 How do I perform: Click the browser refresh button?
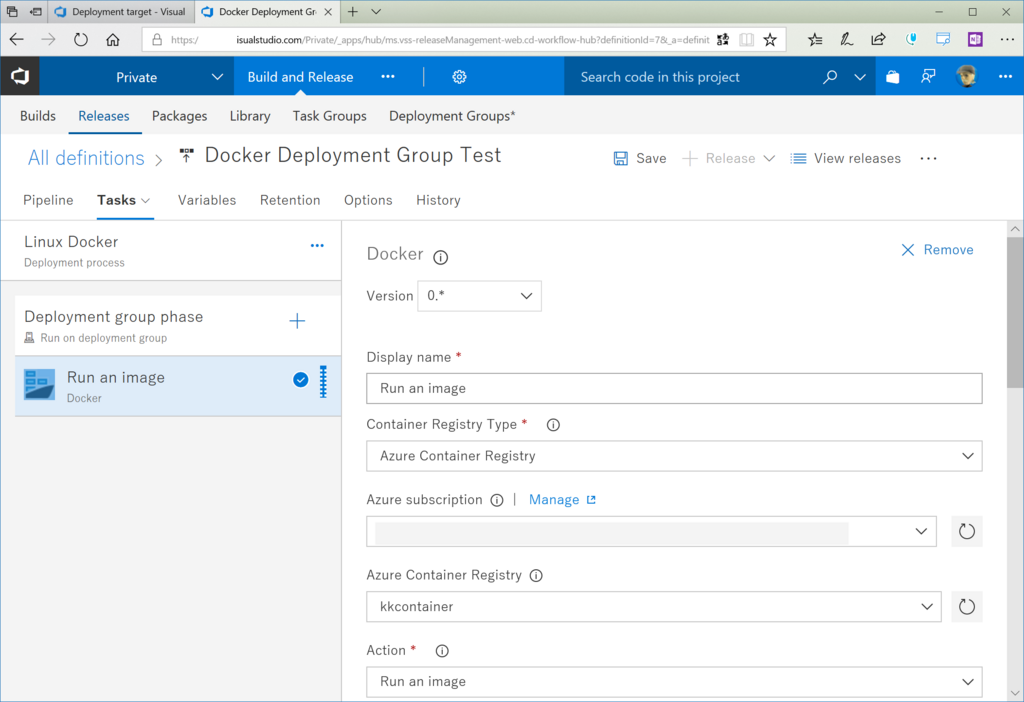[x=80, y=40]
